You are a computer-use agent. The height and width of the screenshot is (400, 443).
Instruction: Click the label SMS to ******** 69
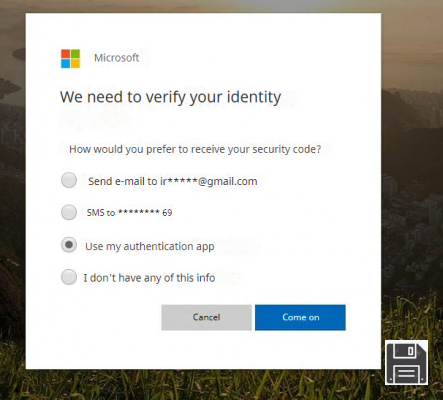point(129,212)
